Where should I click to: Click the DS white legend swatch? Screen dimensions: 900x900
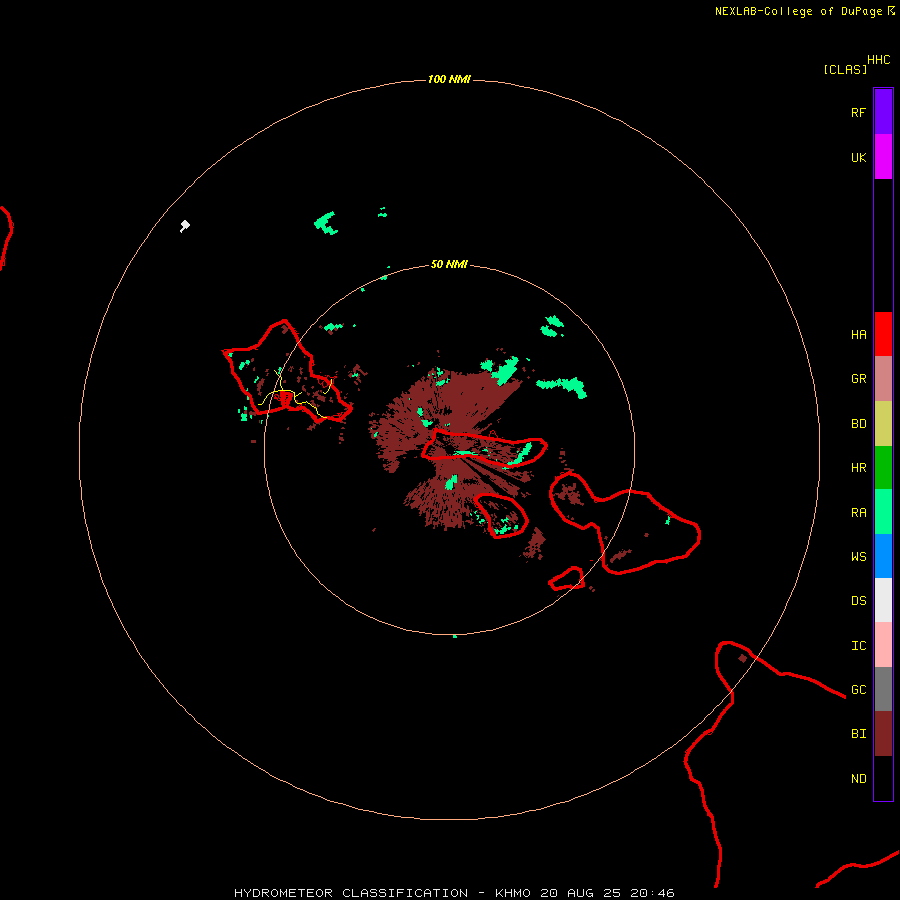click(x=883, y=600)
